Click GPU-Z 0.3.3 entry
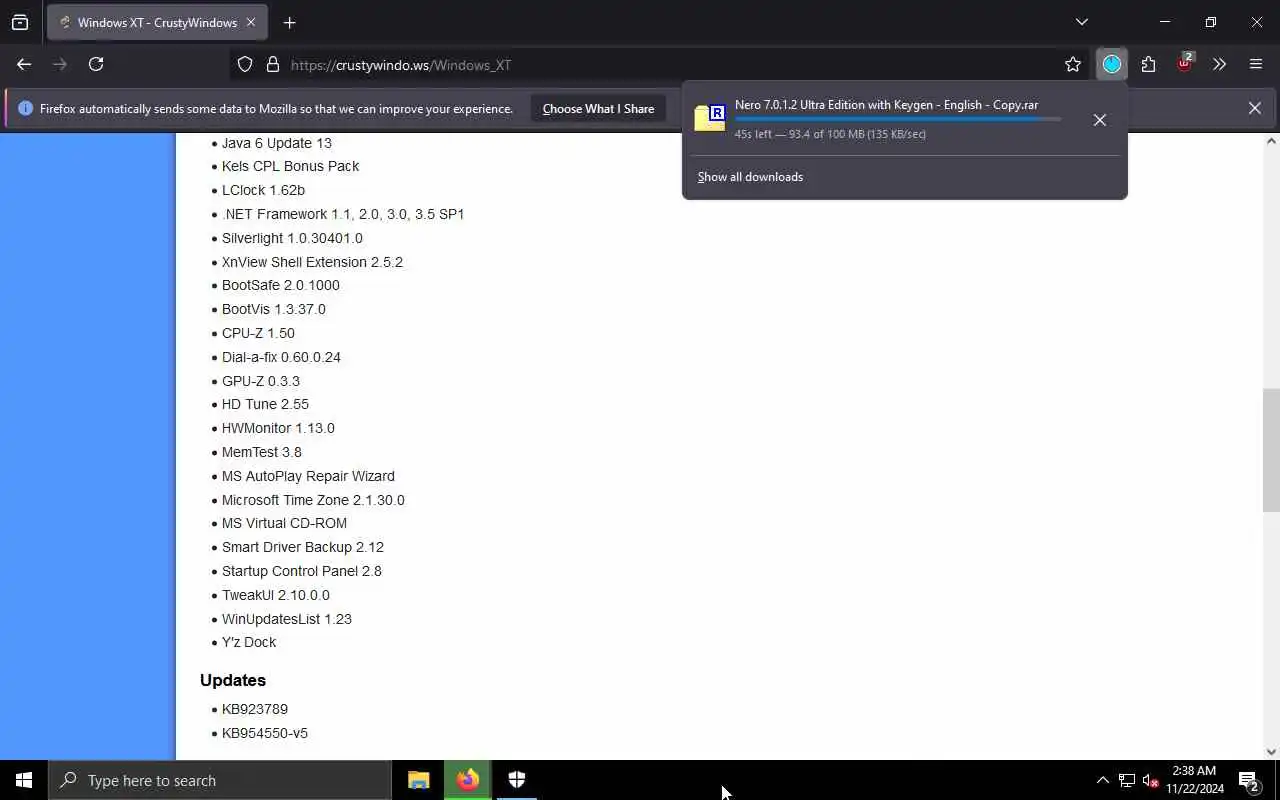The width and height of the screenshot is (1280, 800). click(x=260, y=381)
